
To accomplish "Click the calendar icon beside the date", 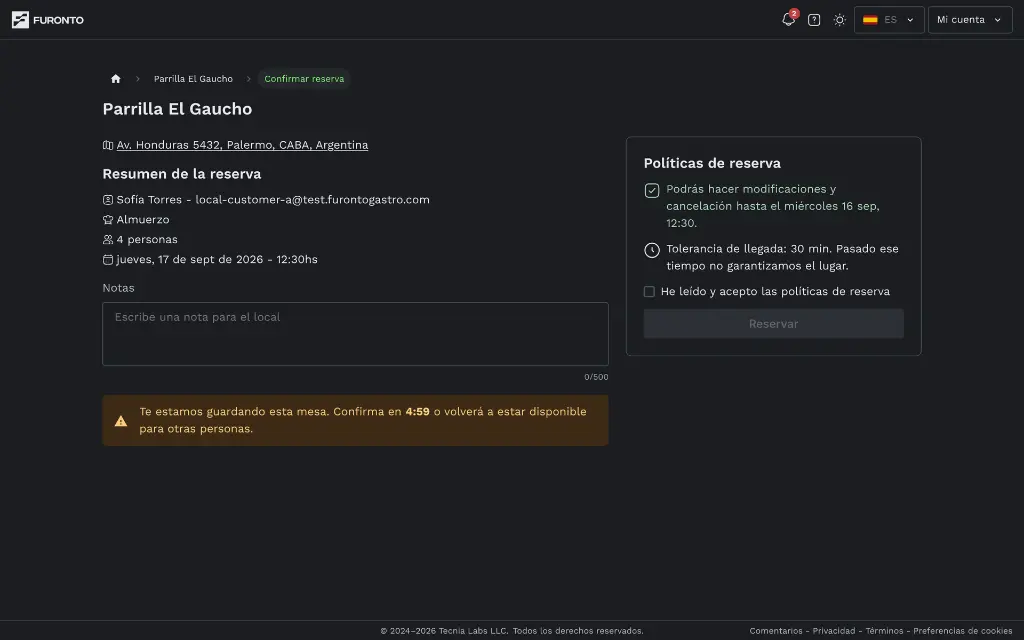I will [108, 259].
